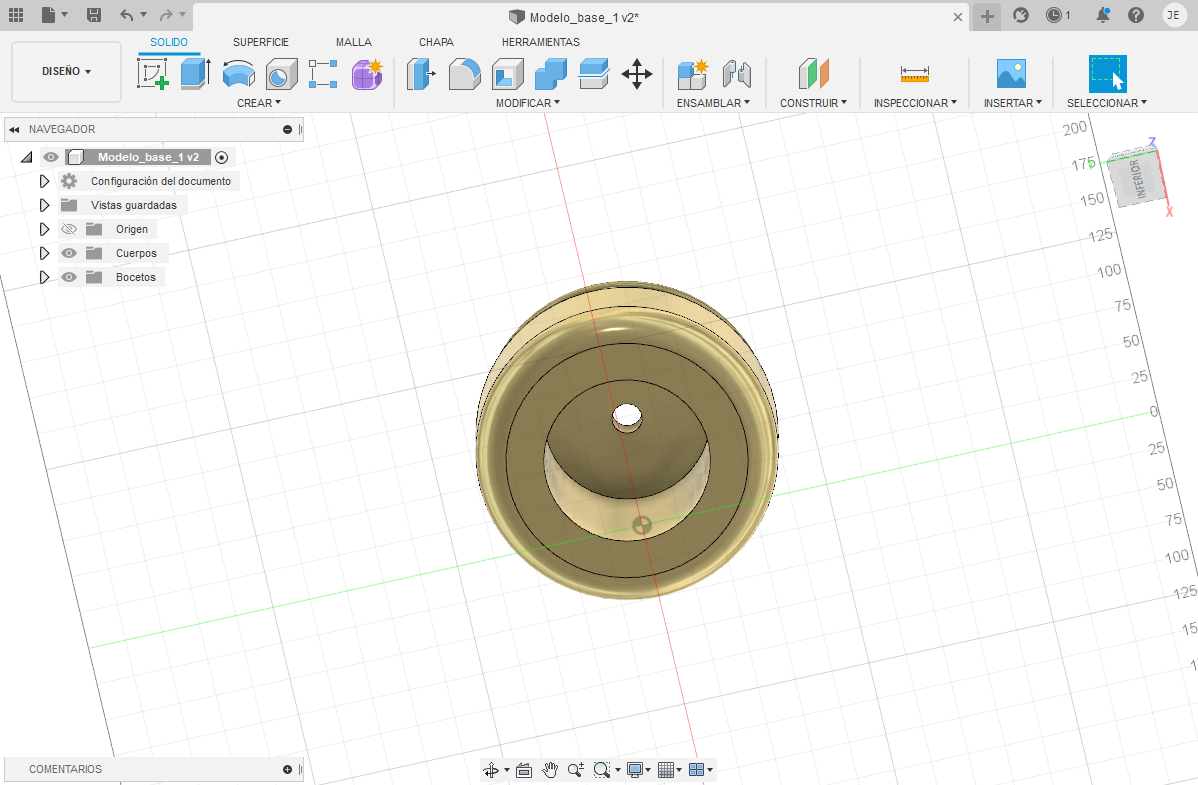
Task: Select the Combine tool
Action: pyautogui.click(x=551, y=74)
